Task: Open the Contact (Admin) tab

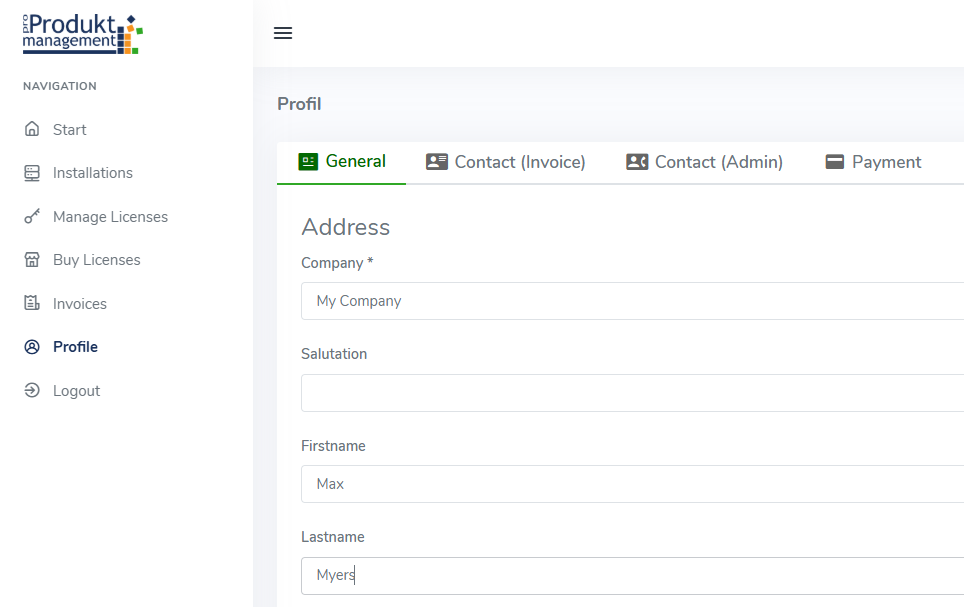Action: click(705, 162)
